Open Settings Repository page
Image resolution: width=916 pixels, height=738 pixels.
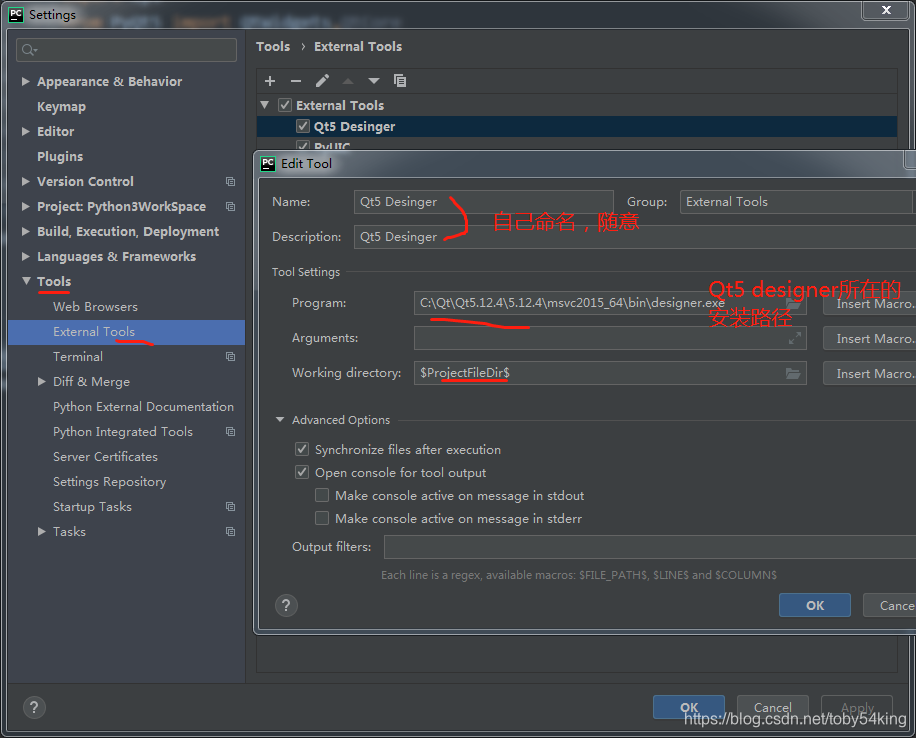(x=109, y=481)
